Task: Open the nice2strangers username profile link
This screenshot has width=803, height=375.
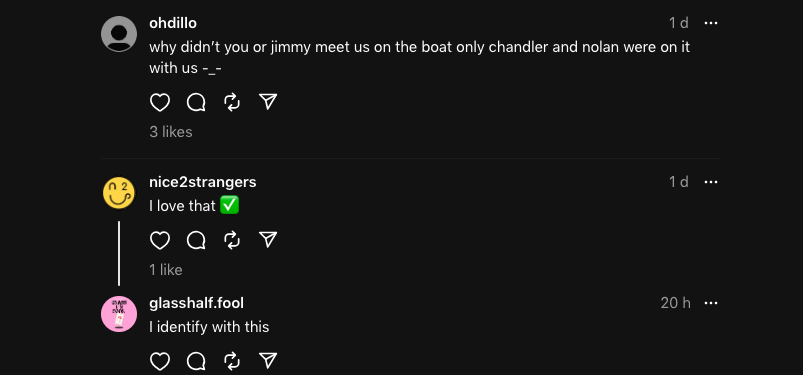Action: click(203, 182)
